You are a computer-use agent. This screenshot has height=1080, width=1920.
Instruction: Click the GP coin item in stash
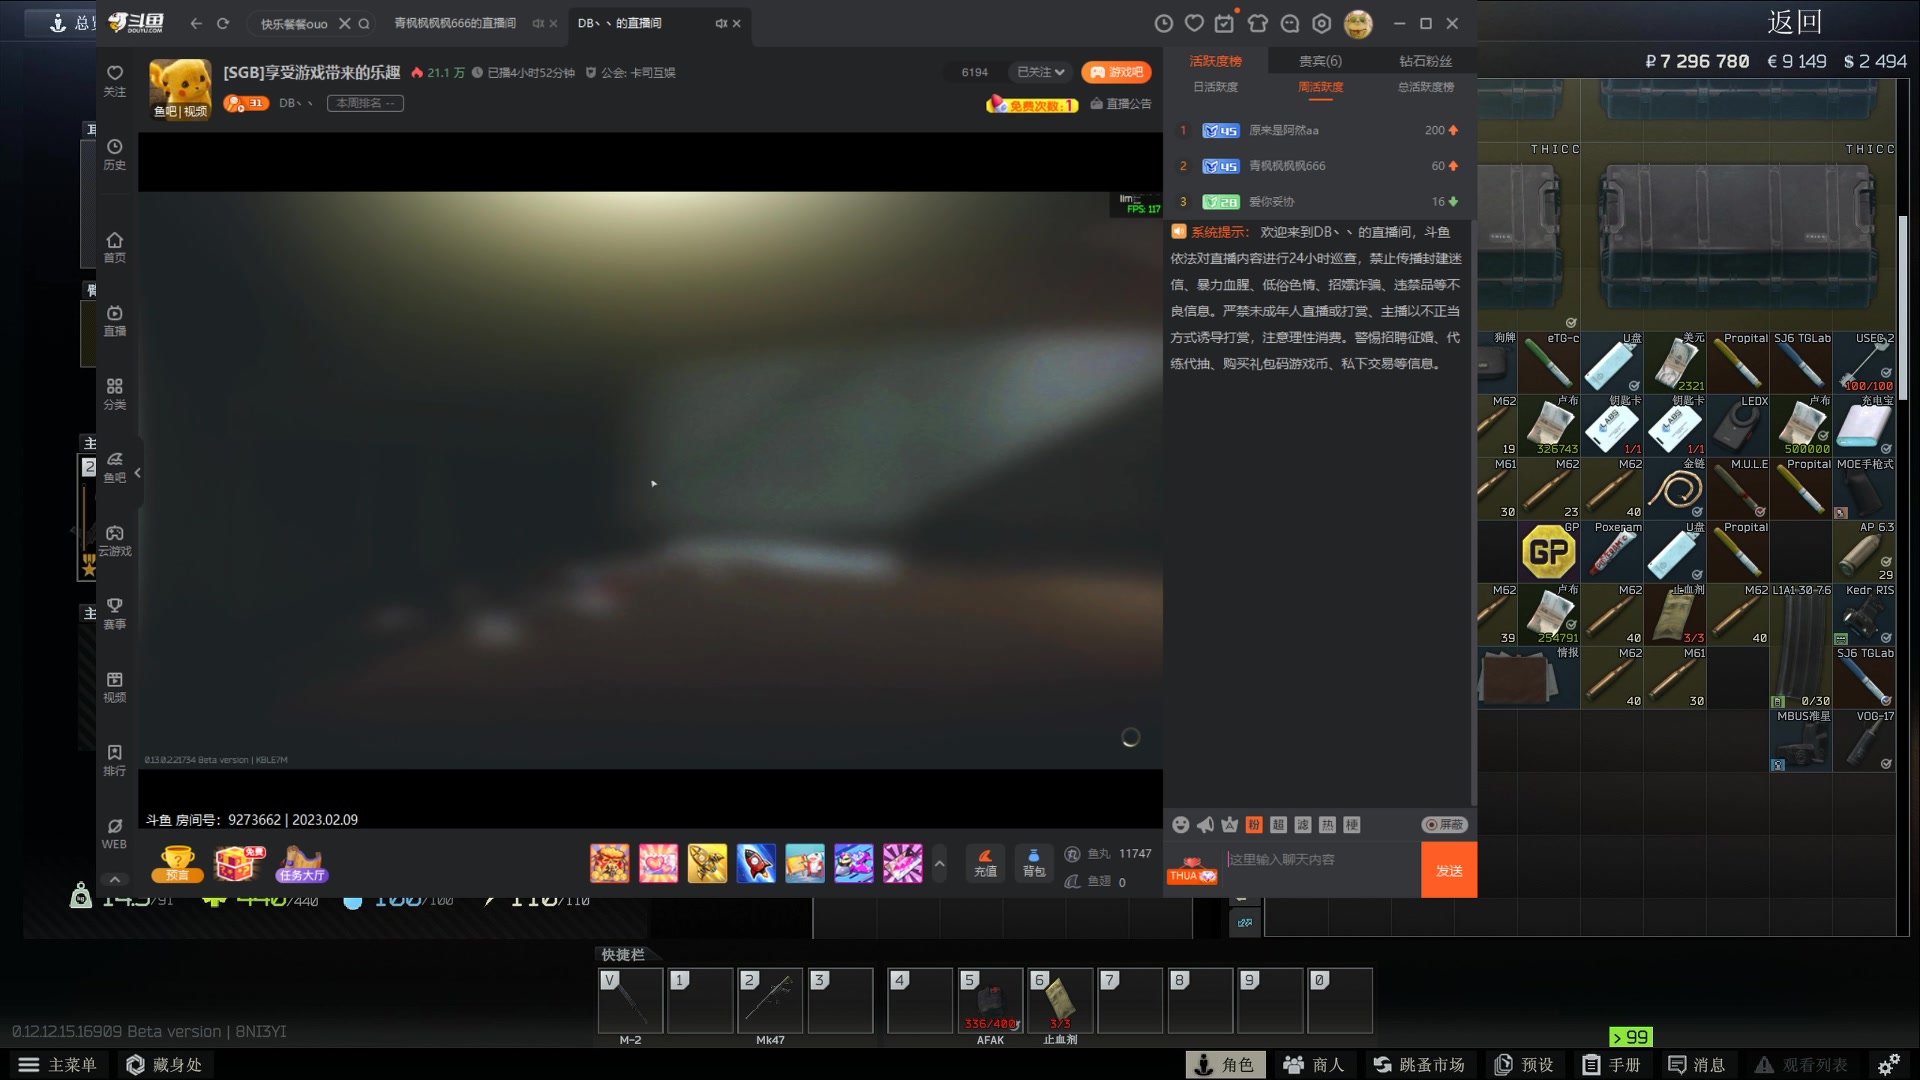1548,552
